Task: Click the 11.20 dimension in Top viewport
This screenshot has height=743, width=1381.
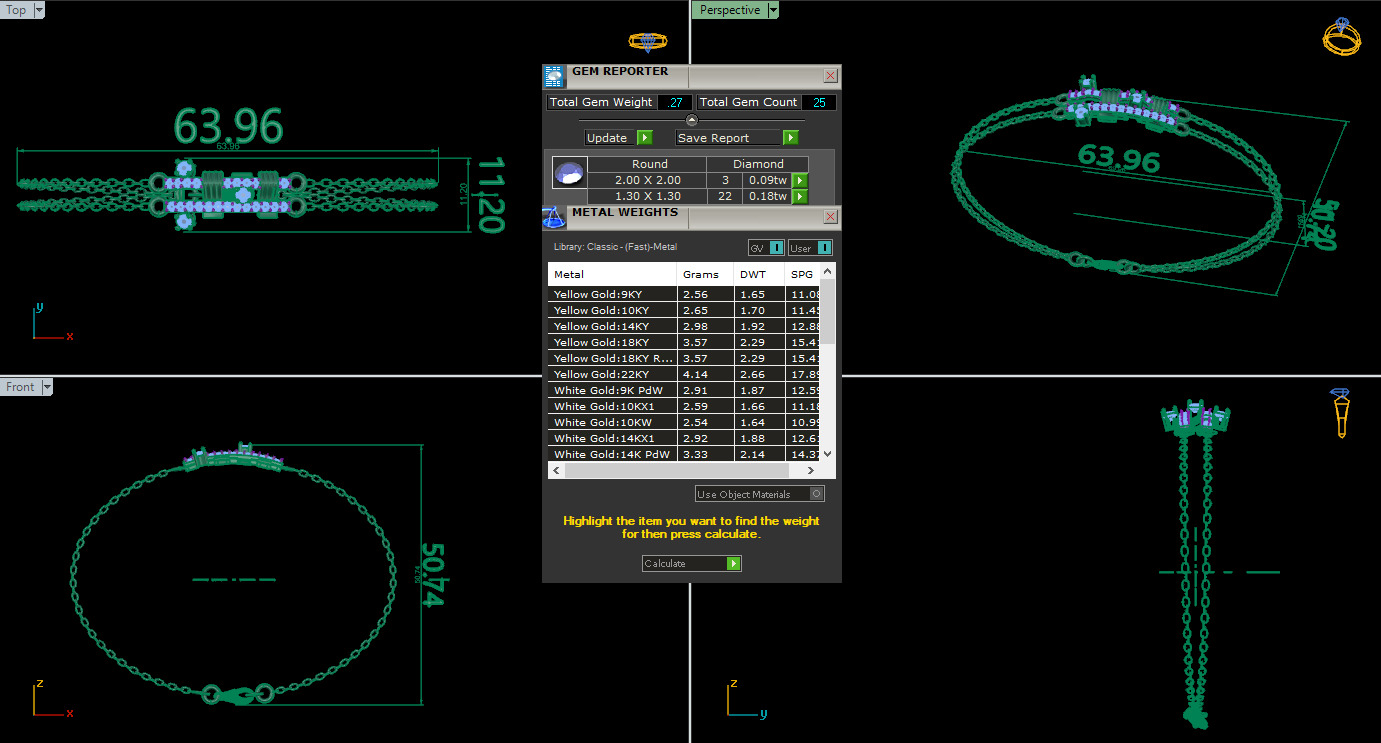Action: 490,194
